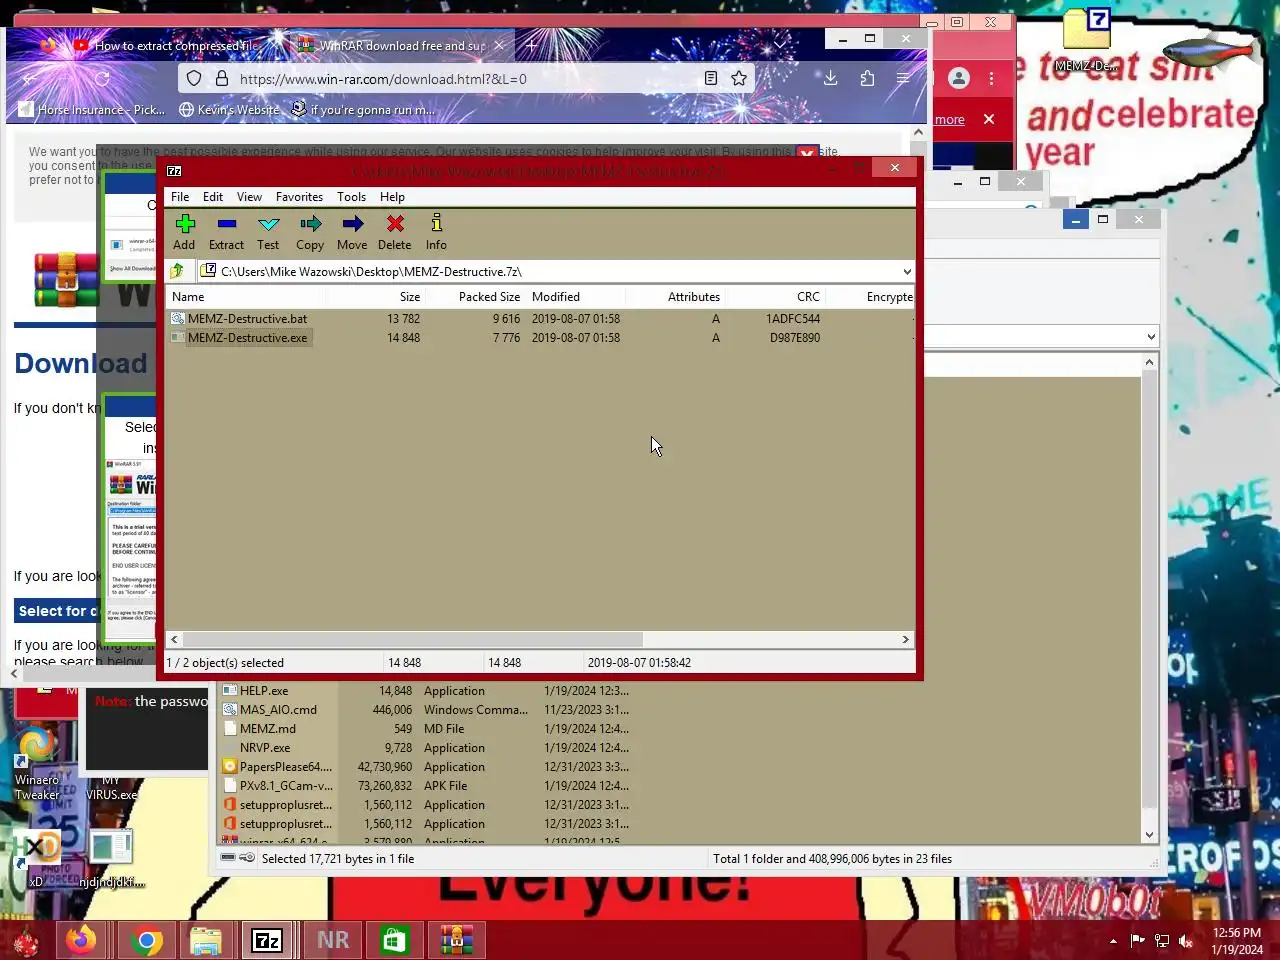Screen dimensions: 1280x960
Task: Open the Favorites menu
Action: pyautogui.click(x=299, y=197)
